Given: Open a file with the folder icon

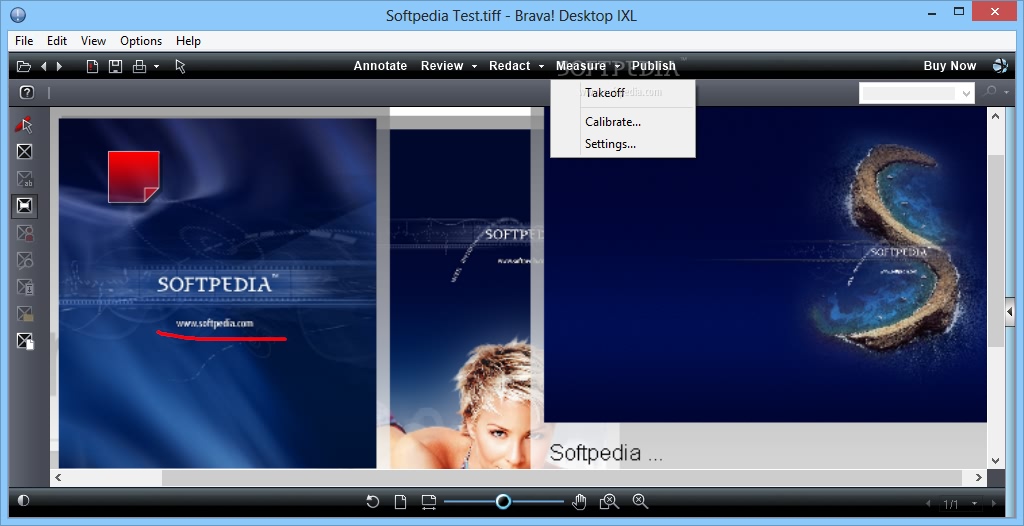Looking at the screenshot, I should [24, 66].
